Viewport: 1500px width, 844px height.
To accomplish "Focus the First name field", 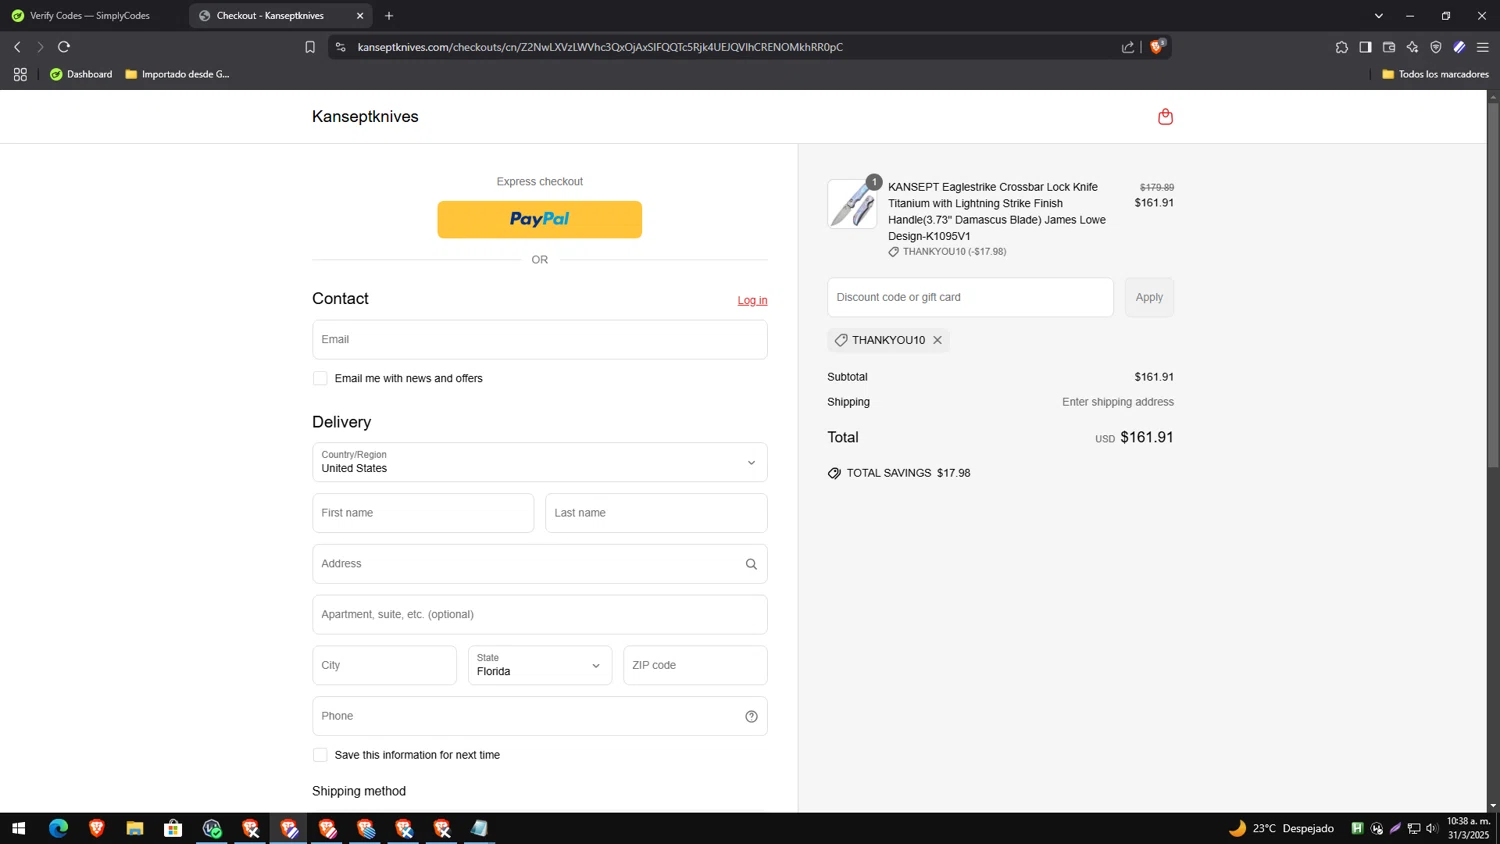I will tap(423, 513).
